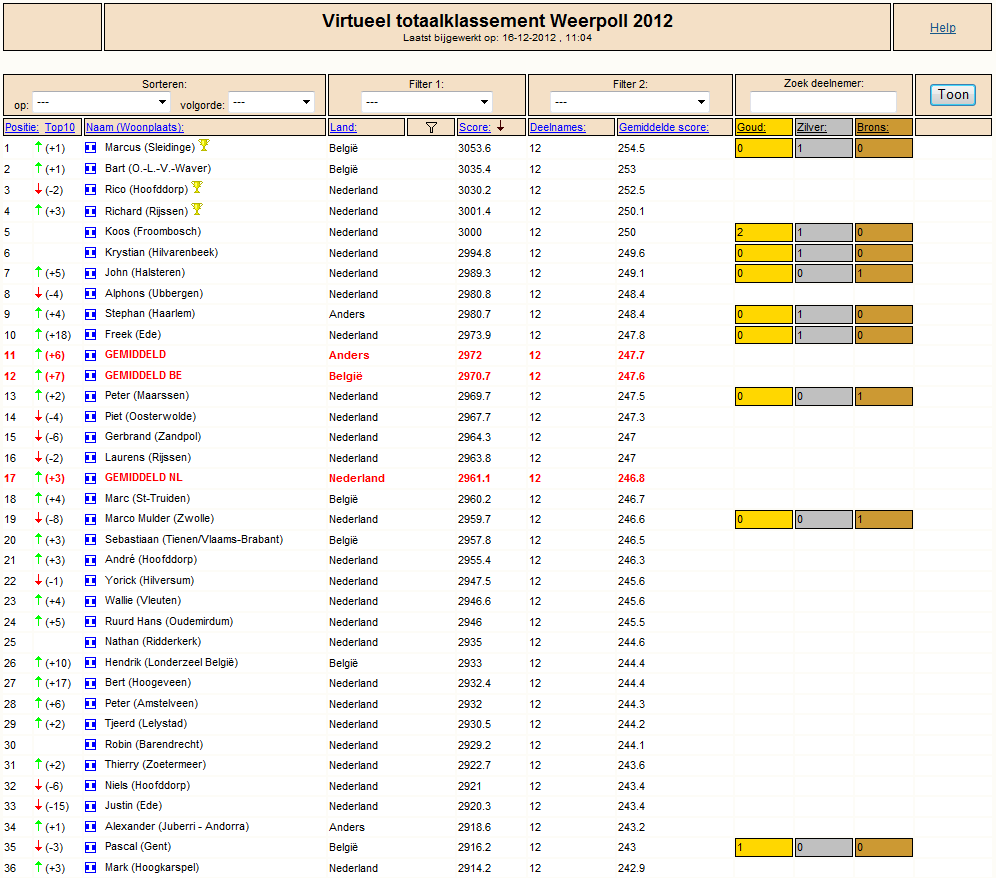Click the name Tjeerd (Lelystad)
Image resolution: width=996 pixels, height=878 pixels.
pyautogui.click(x=146, y=724)
